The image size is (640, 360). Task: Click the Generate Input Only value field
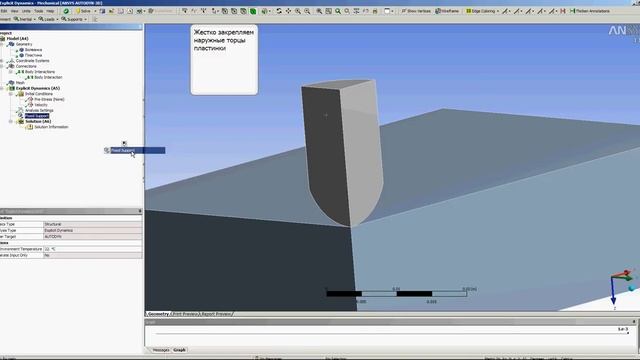tap(93, 255)
